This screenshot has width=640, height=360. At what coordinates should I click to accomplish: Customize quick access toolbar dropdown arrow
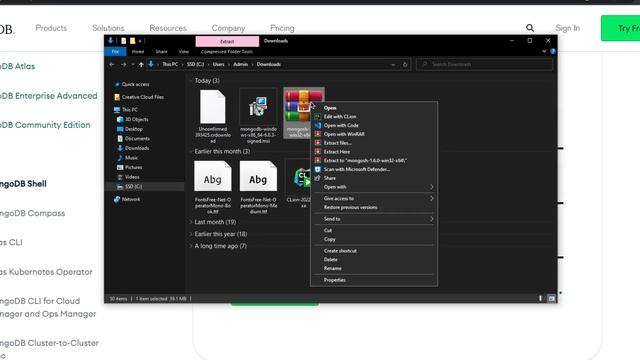tap(140, 41)
